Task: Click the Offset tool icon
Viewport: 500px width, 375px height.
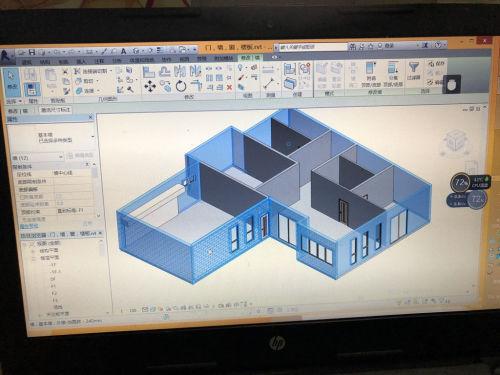Action: 165,72
